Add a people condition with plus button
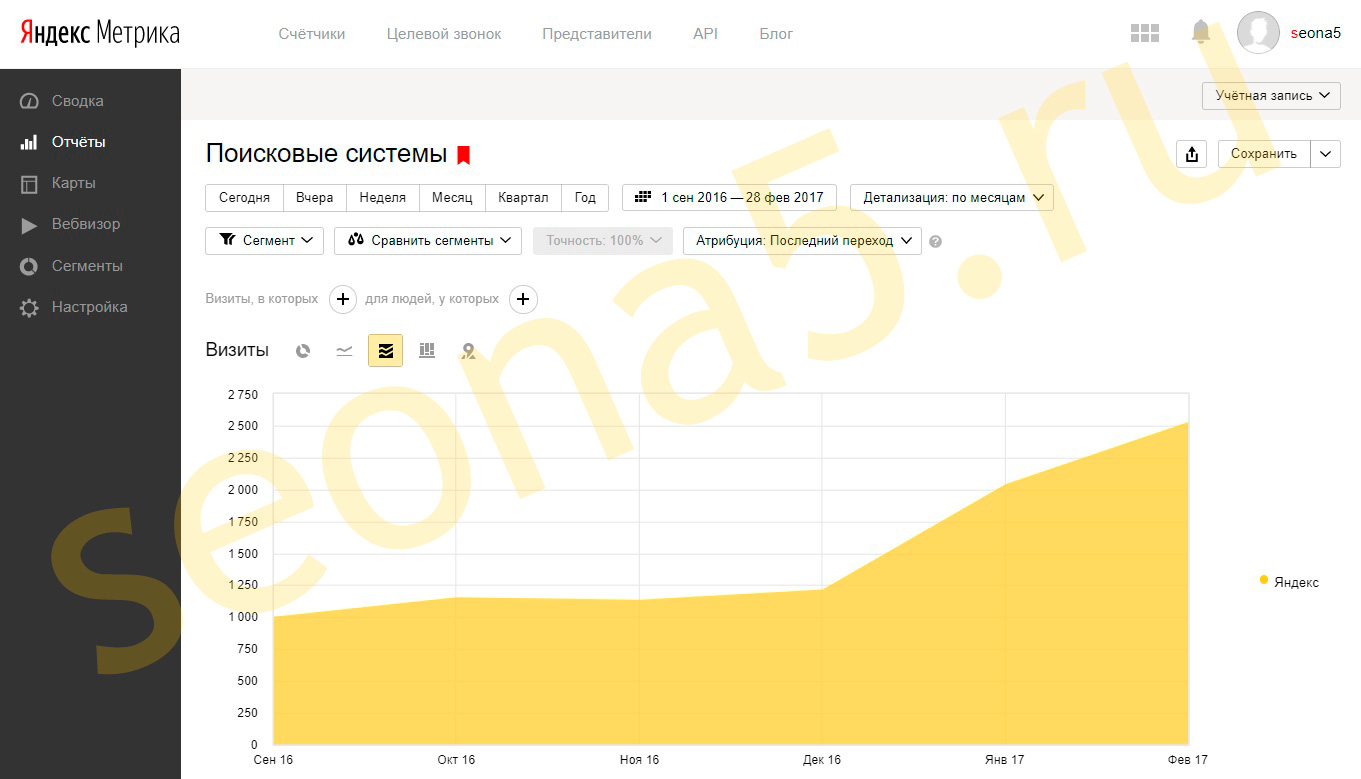Viewport: 1361px width, 779px height. (x=523, y=299)
